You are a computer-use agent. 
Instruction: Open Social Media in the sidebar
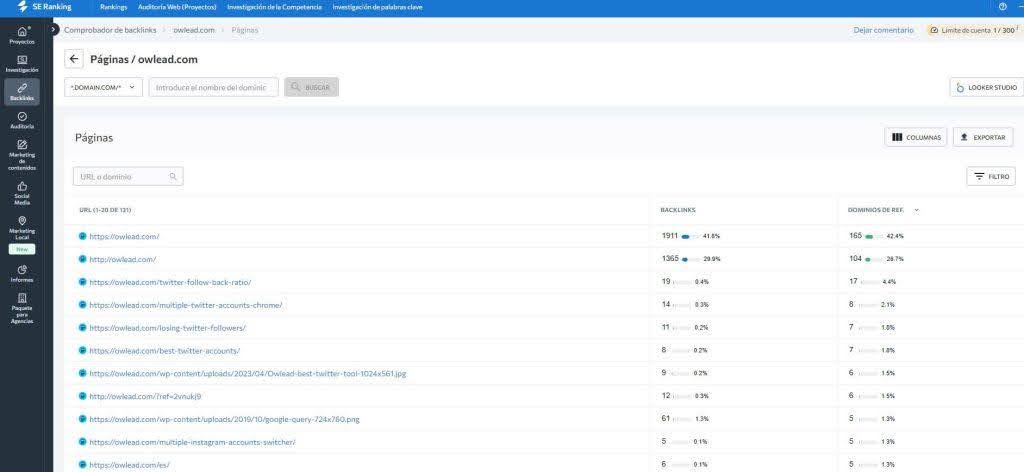coord(22,193)
